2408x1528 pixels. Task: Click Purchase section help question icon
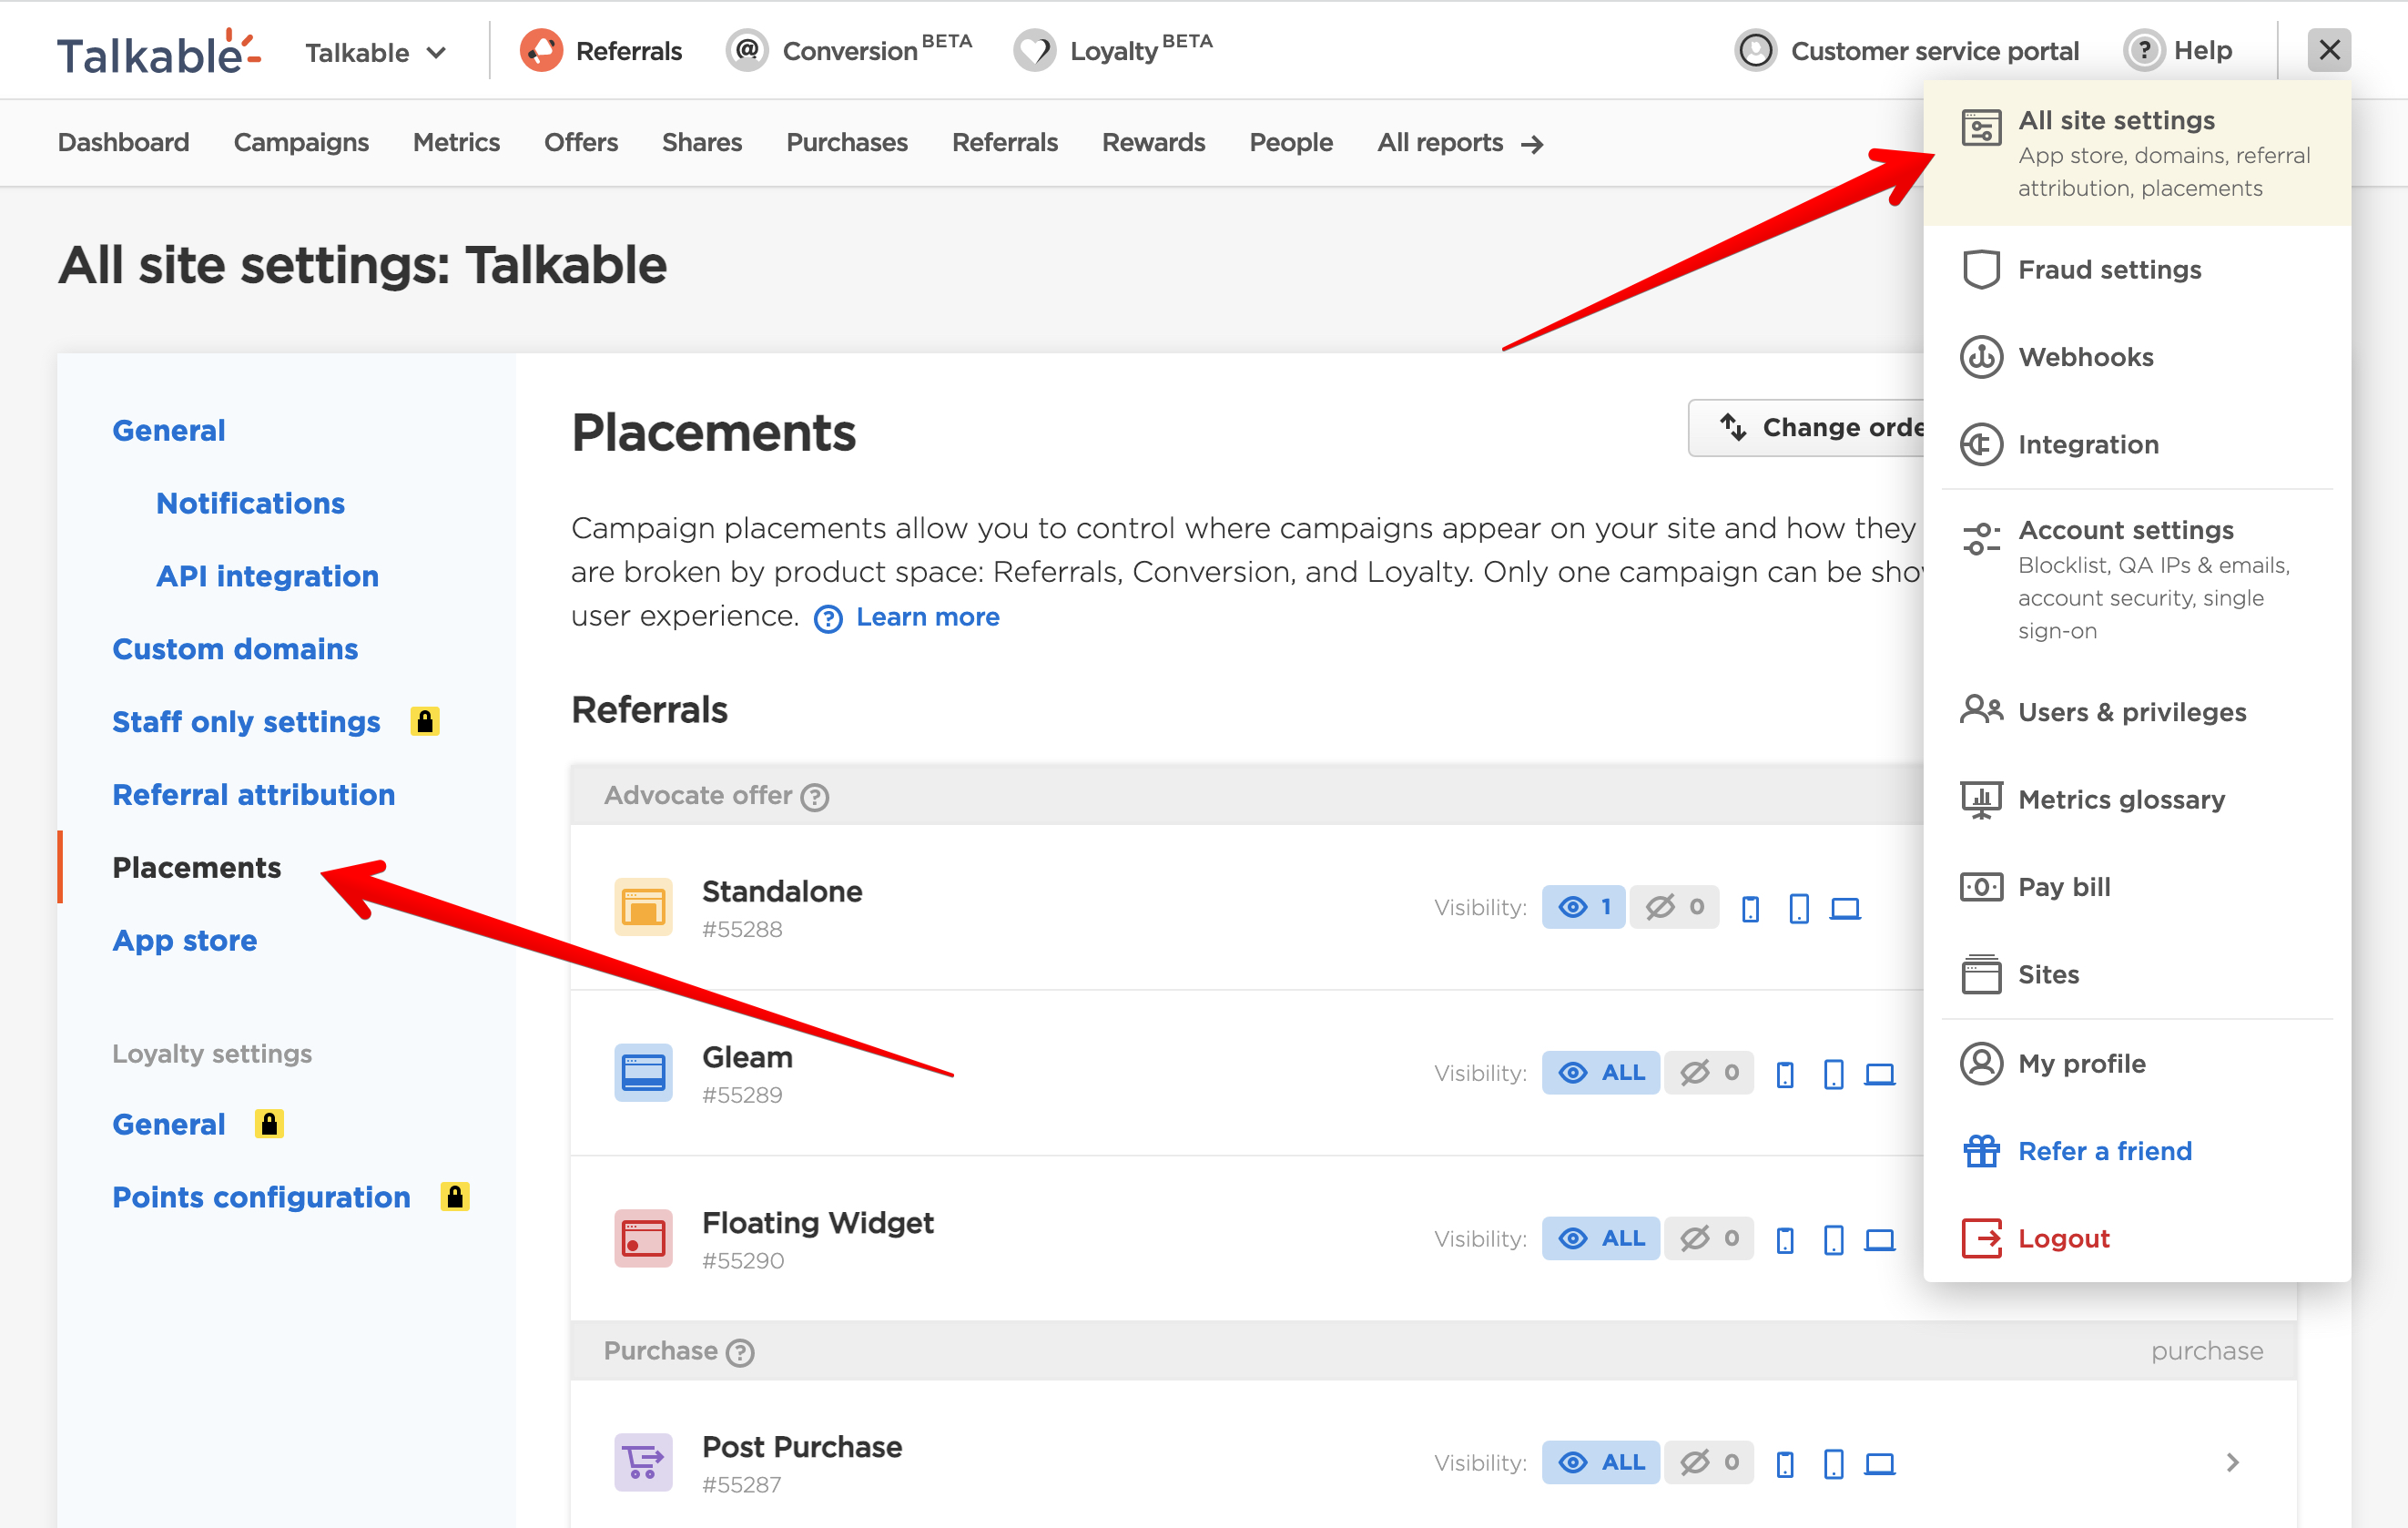click(x=740, y=1353)
